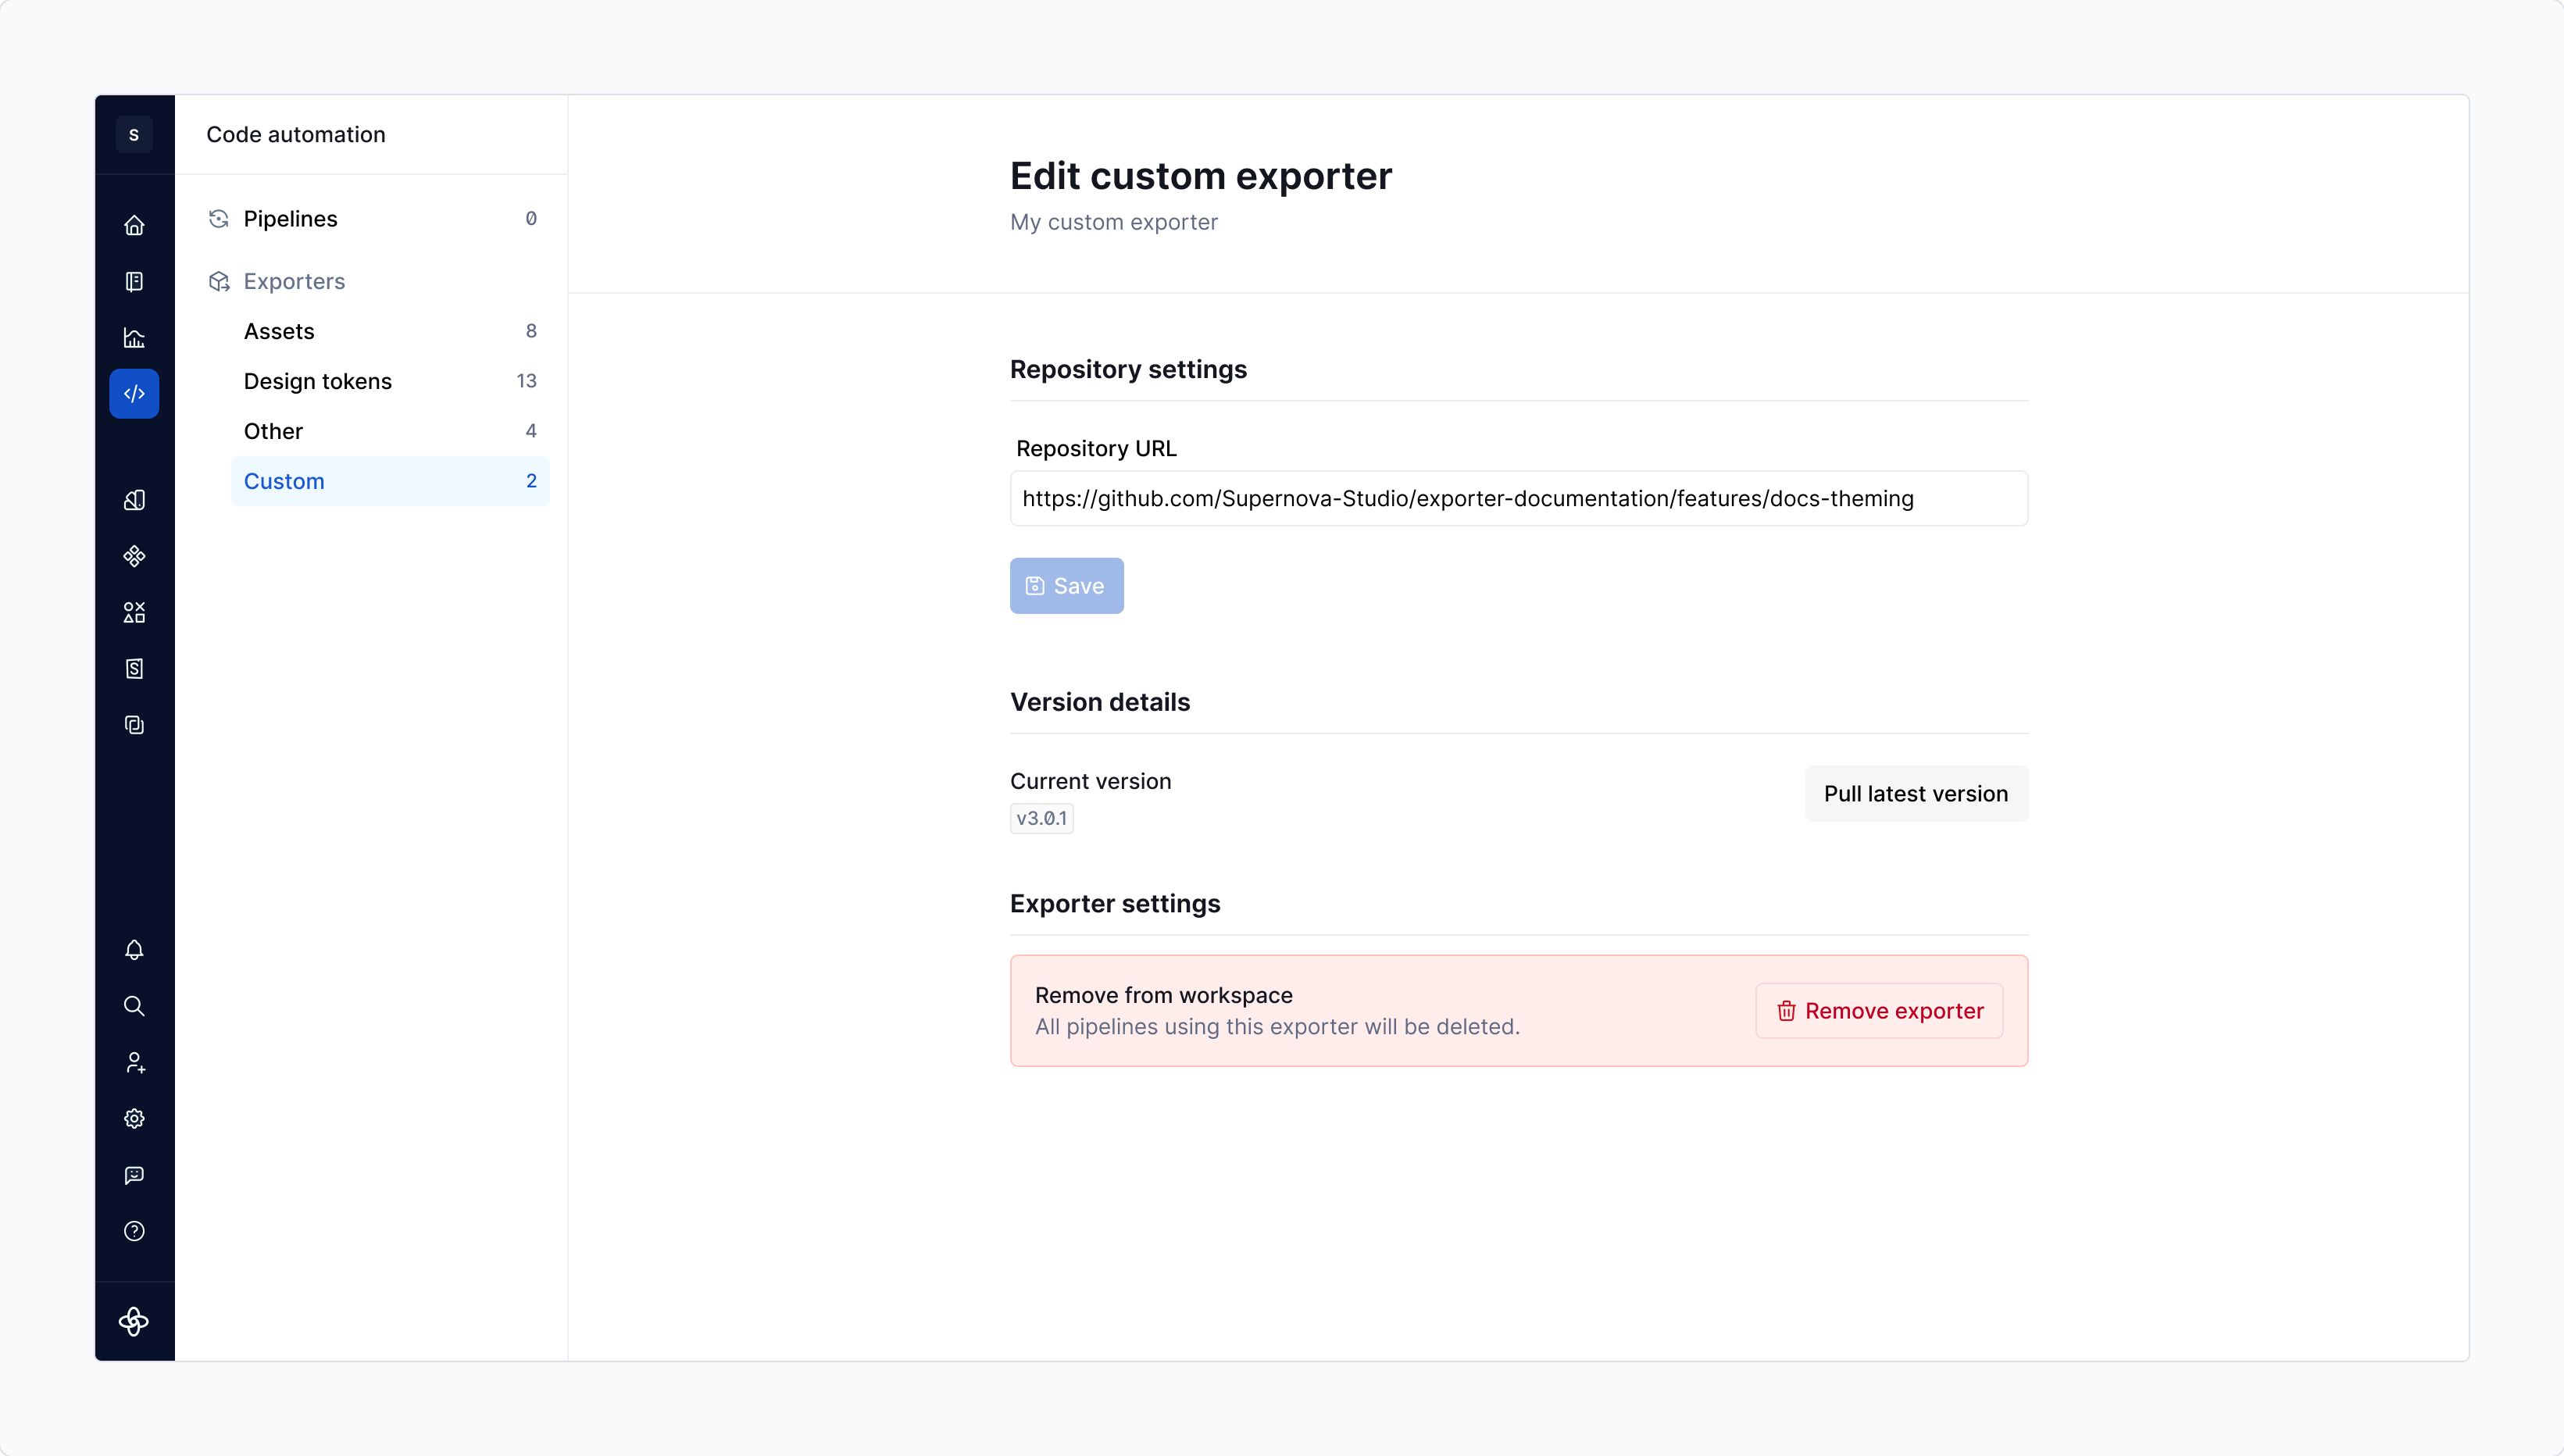Click inside the Repository URL field

[1519, 498]
